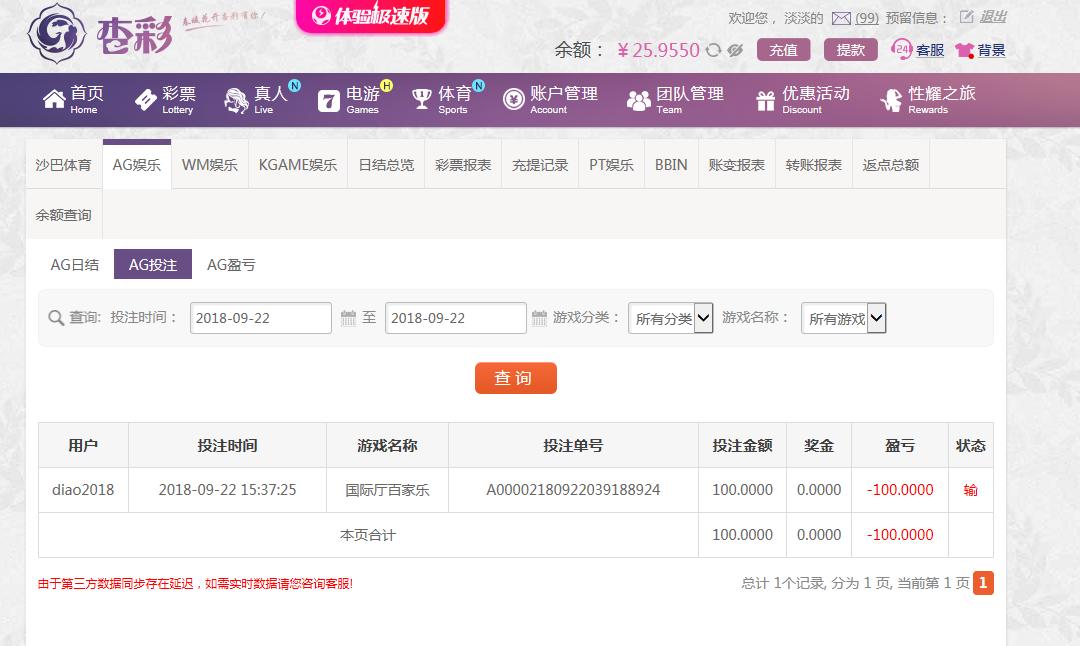This screenshot has width=1080, height=646.
Task: Open 24-hour customer service icon
Action: tap(899, 48)
